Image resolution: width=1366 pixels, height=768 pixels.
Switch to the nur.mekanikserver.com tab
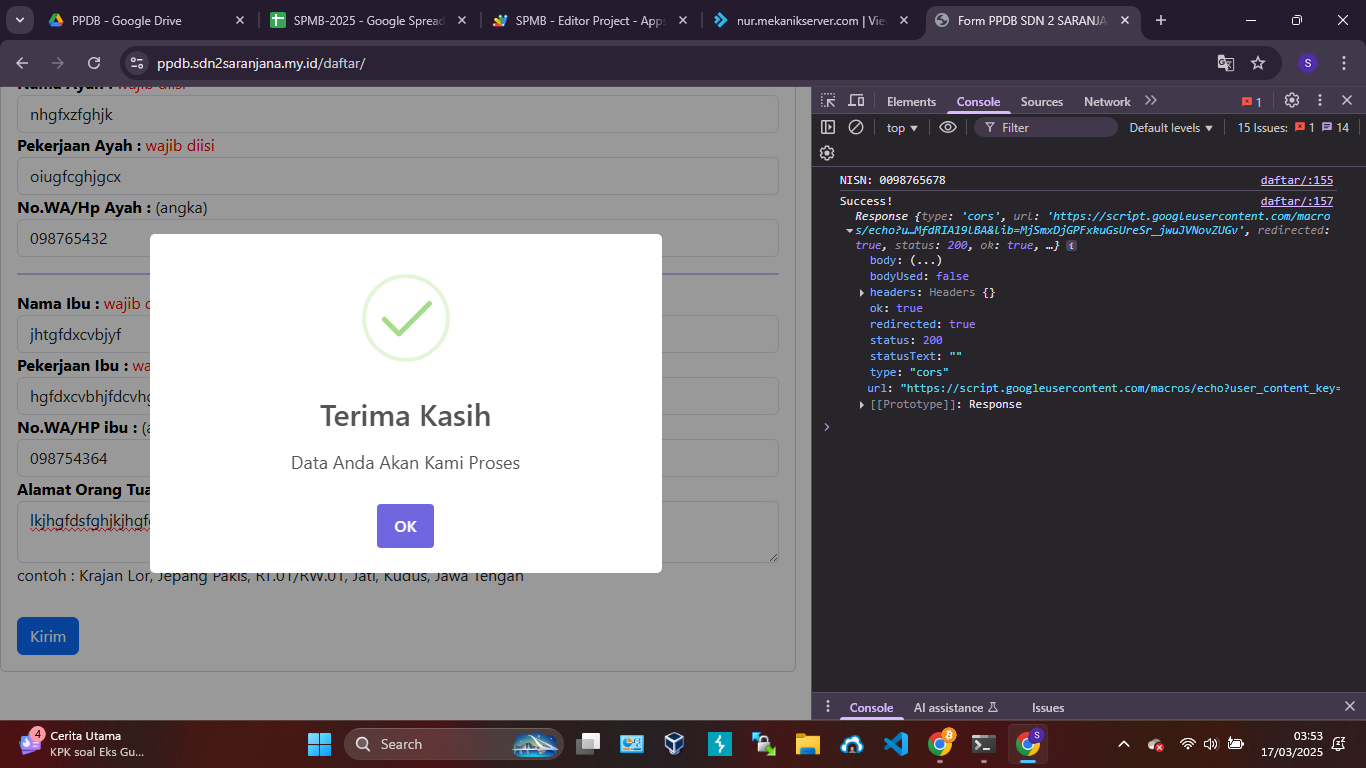pos(811,20)
